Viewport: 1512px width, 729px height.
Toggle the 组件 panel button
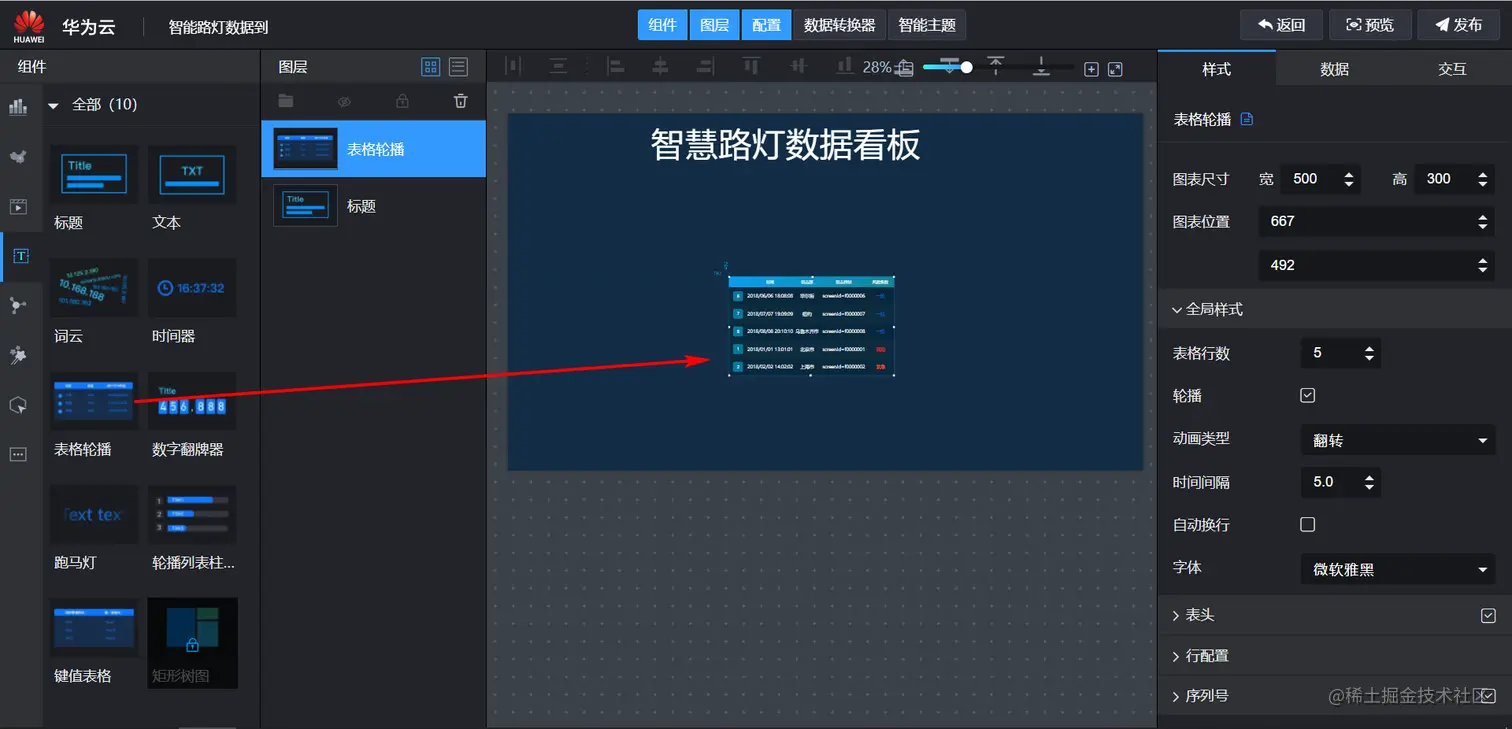(x=663, y=25)
